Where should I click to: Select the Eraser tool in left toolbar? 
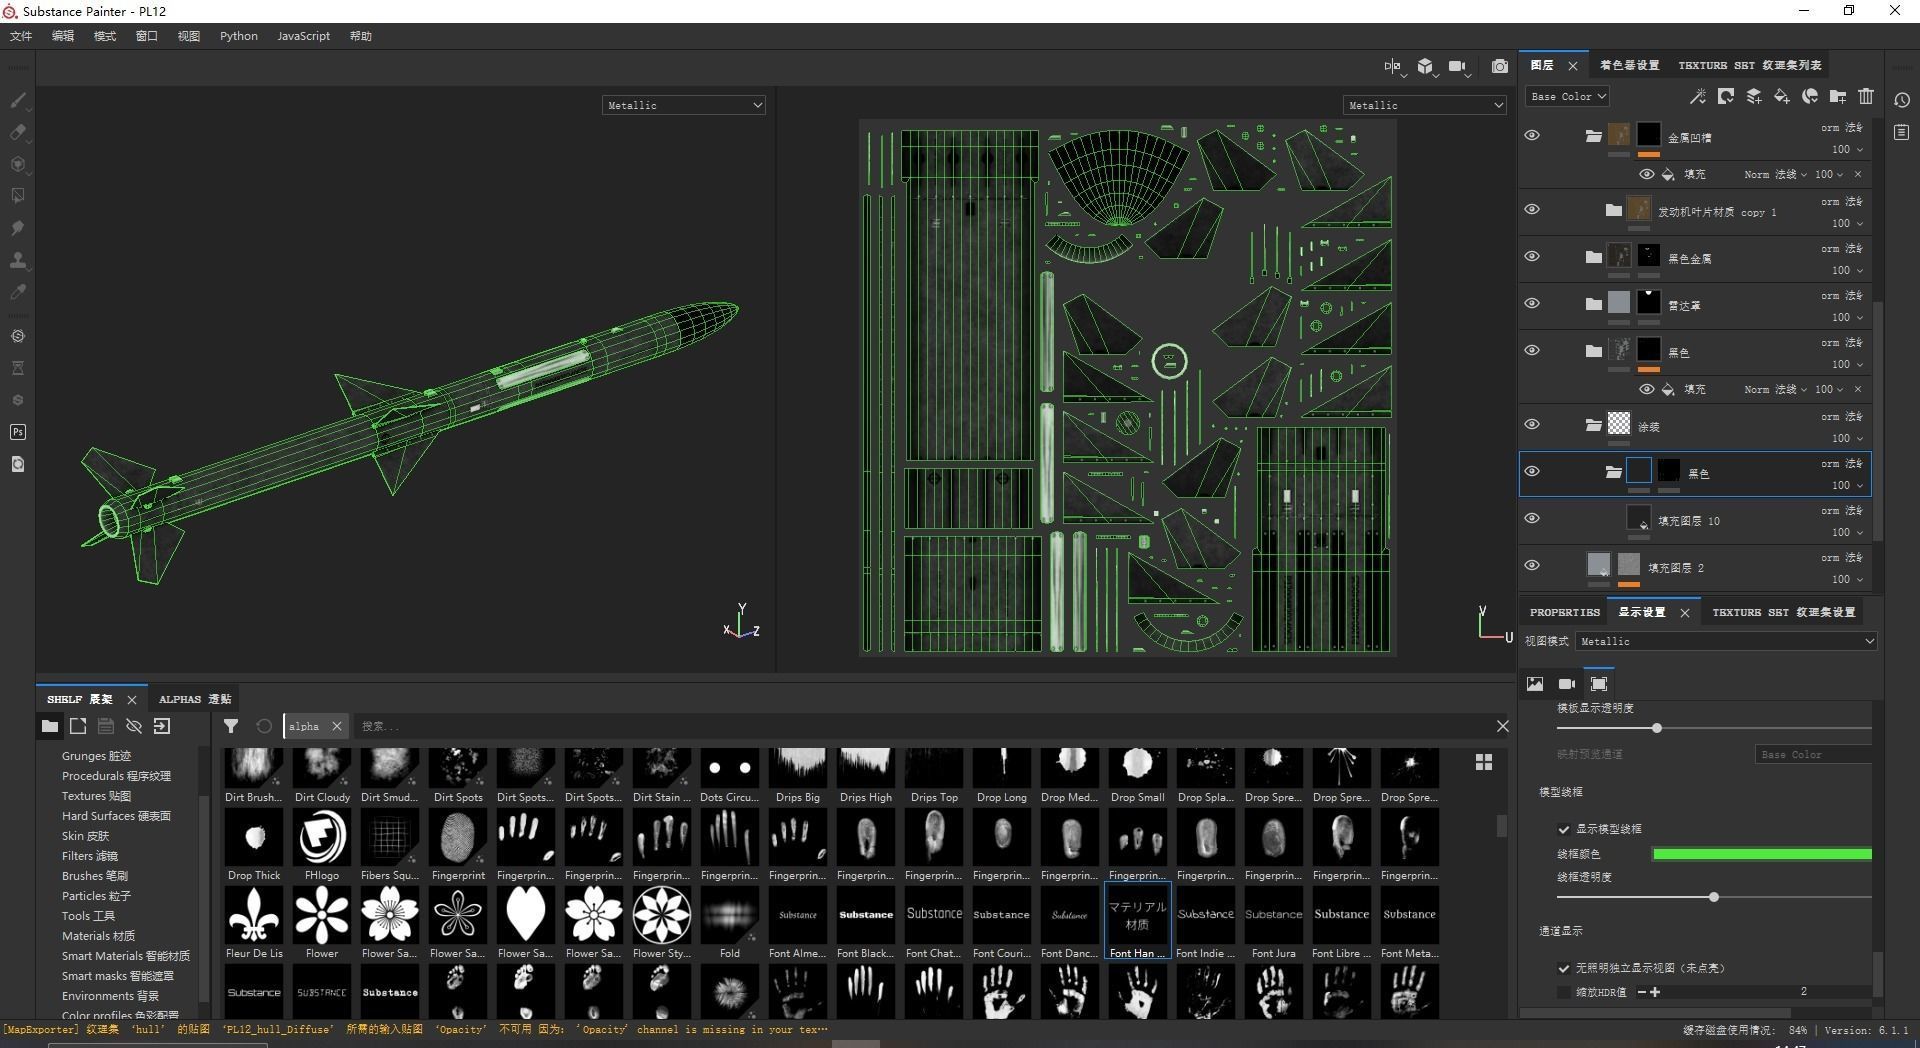coord(17,132)
